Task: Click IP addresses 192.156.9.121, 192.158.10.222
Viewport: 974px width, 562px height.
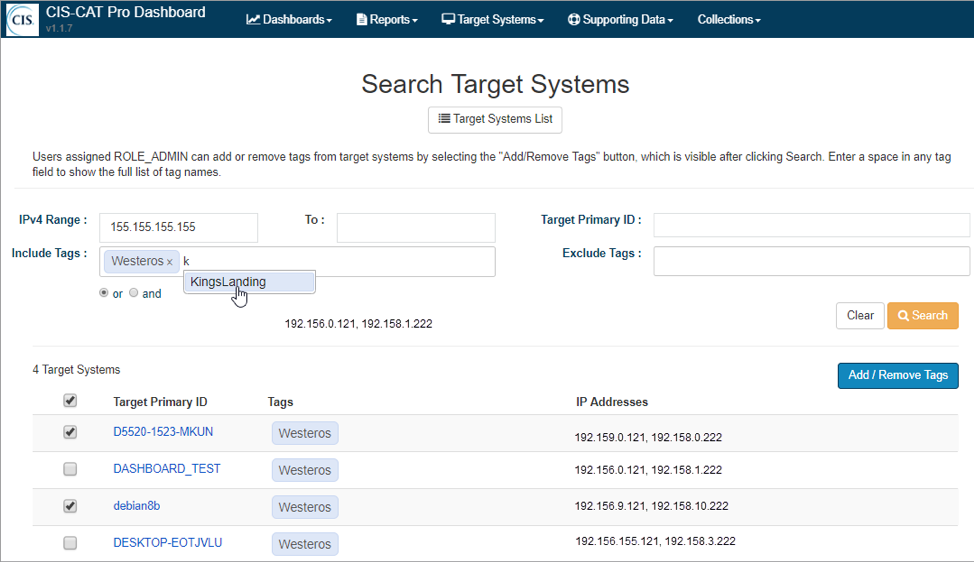Action: [651, 506]
